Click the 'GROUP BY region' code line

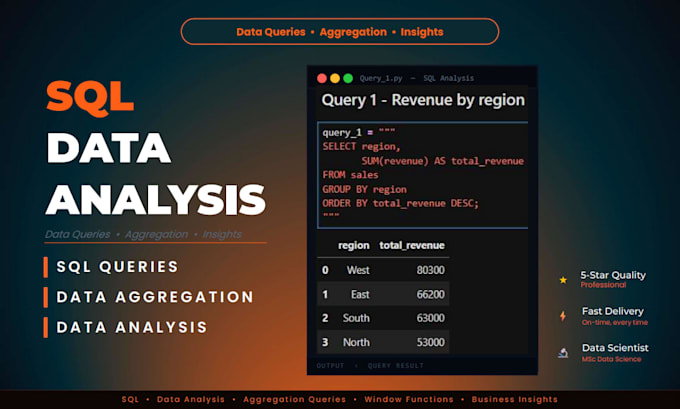(364, 190)
